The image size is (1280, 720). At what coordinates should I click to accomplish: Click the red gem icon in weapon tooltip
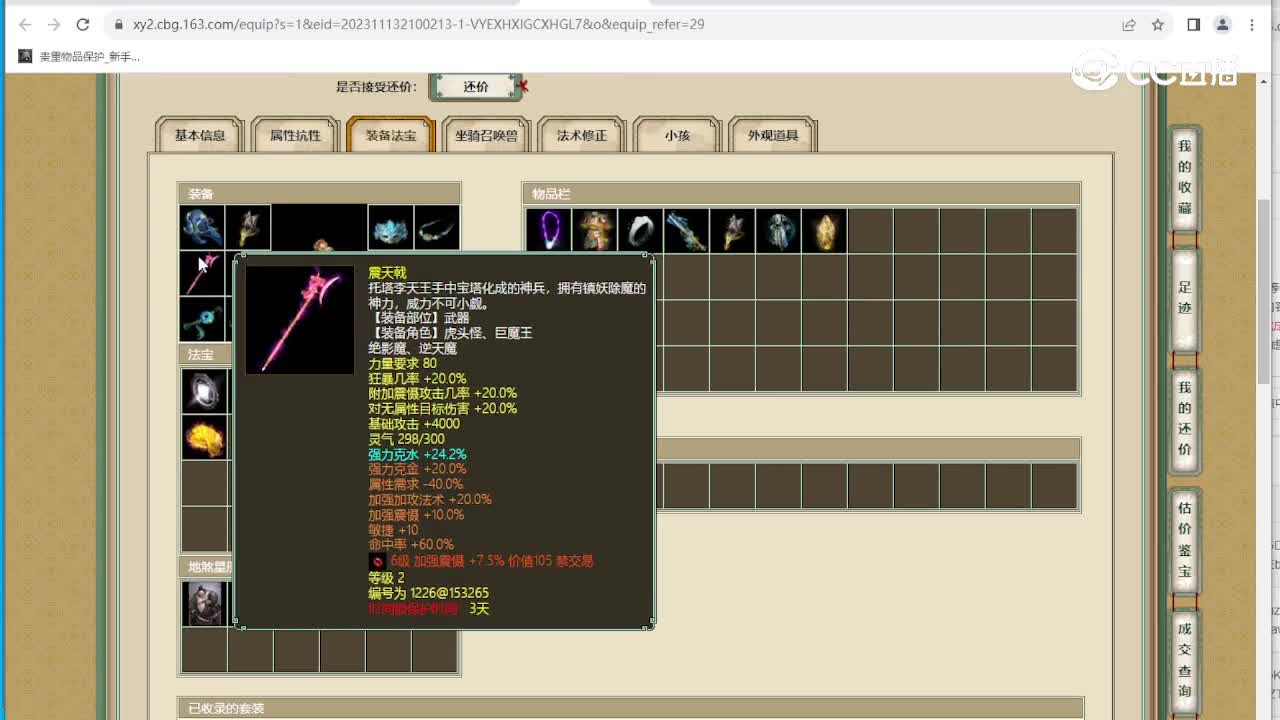[377, 561]
